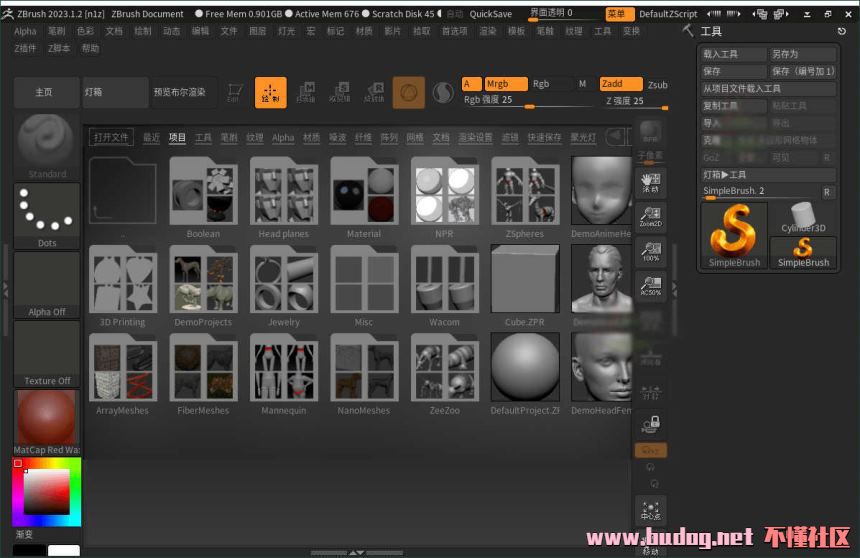860x558 pixels.
Task: Open the ZSpheres project folder
Action: (524, 197)
